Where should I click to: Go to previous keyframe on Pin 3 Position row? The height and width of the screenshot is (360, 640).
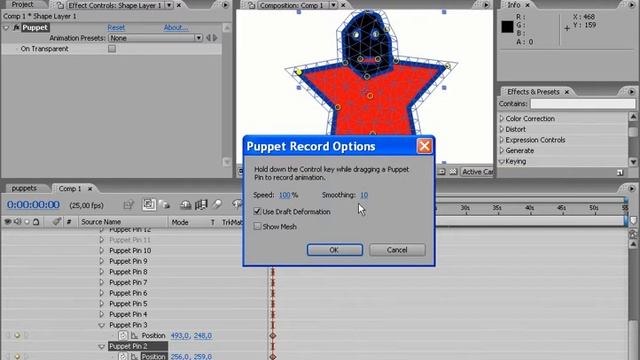pyautogui.click(x=8, y=336)
